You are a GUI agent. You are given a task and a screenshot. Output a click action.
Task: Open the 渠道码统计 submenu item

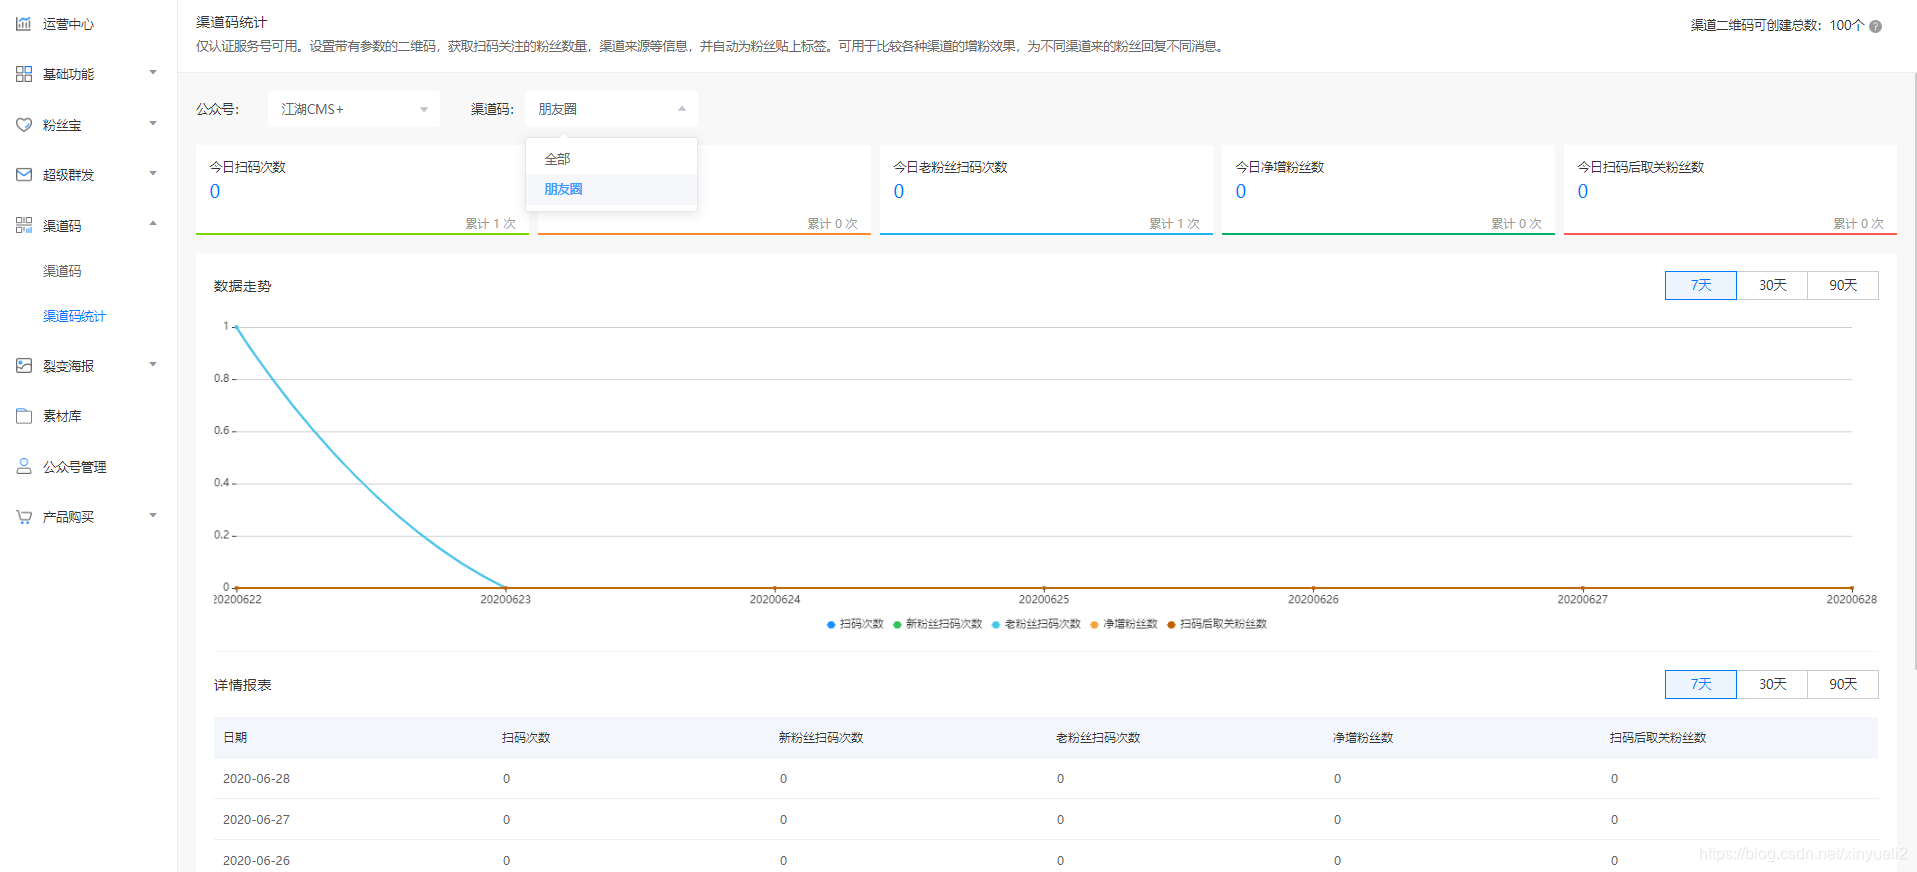click(74, 316)
